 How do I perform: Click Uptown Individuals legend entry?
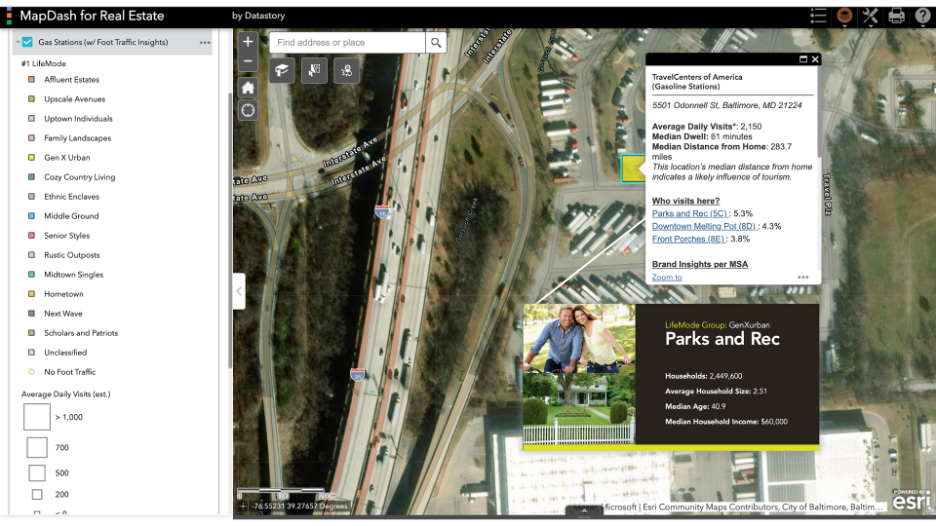tap(78, 119)
